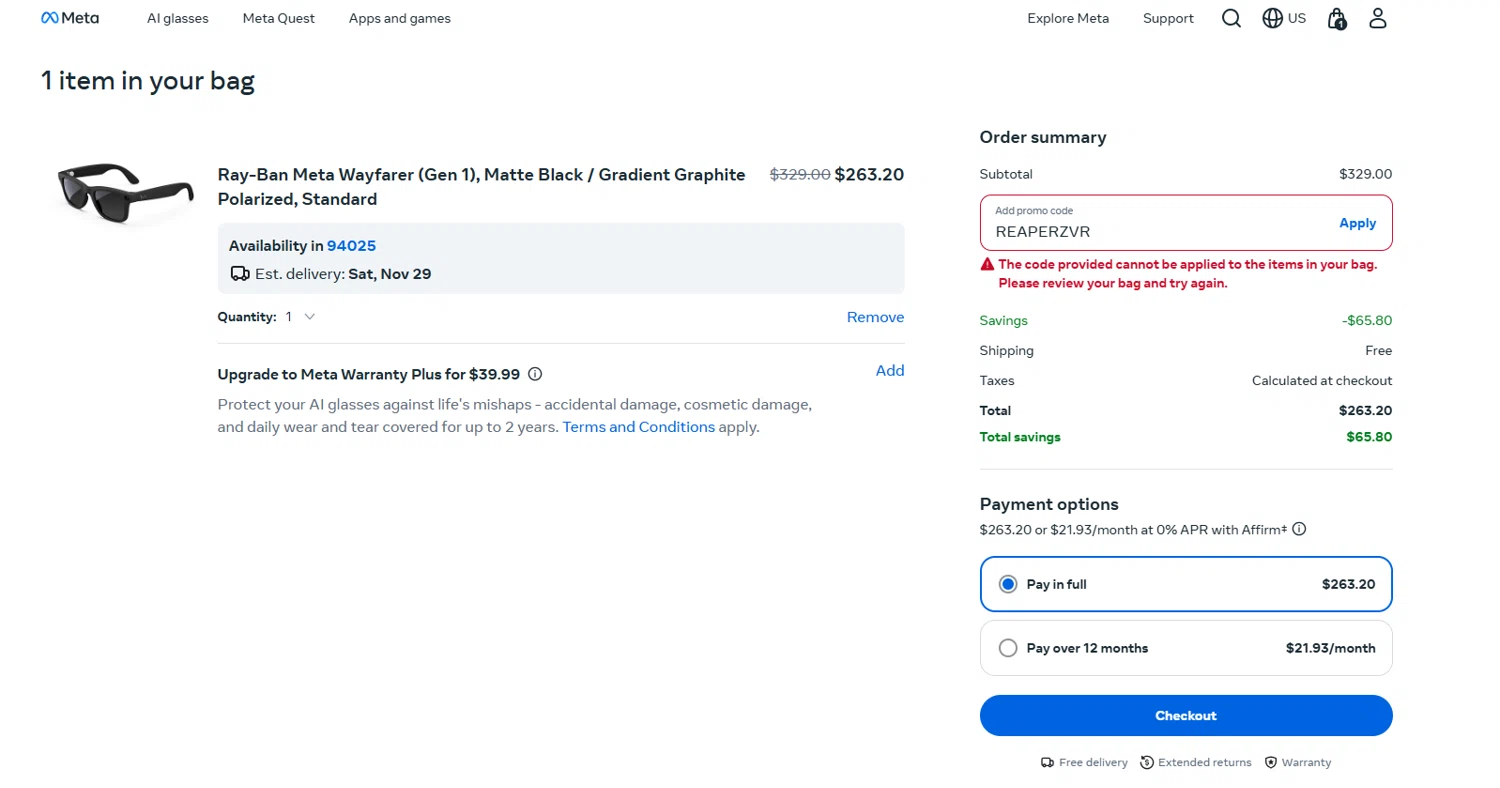
Task: Click the Subtotal $329.00 value
Action: (x=1365, y=174)
